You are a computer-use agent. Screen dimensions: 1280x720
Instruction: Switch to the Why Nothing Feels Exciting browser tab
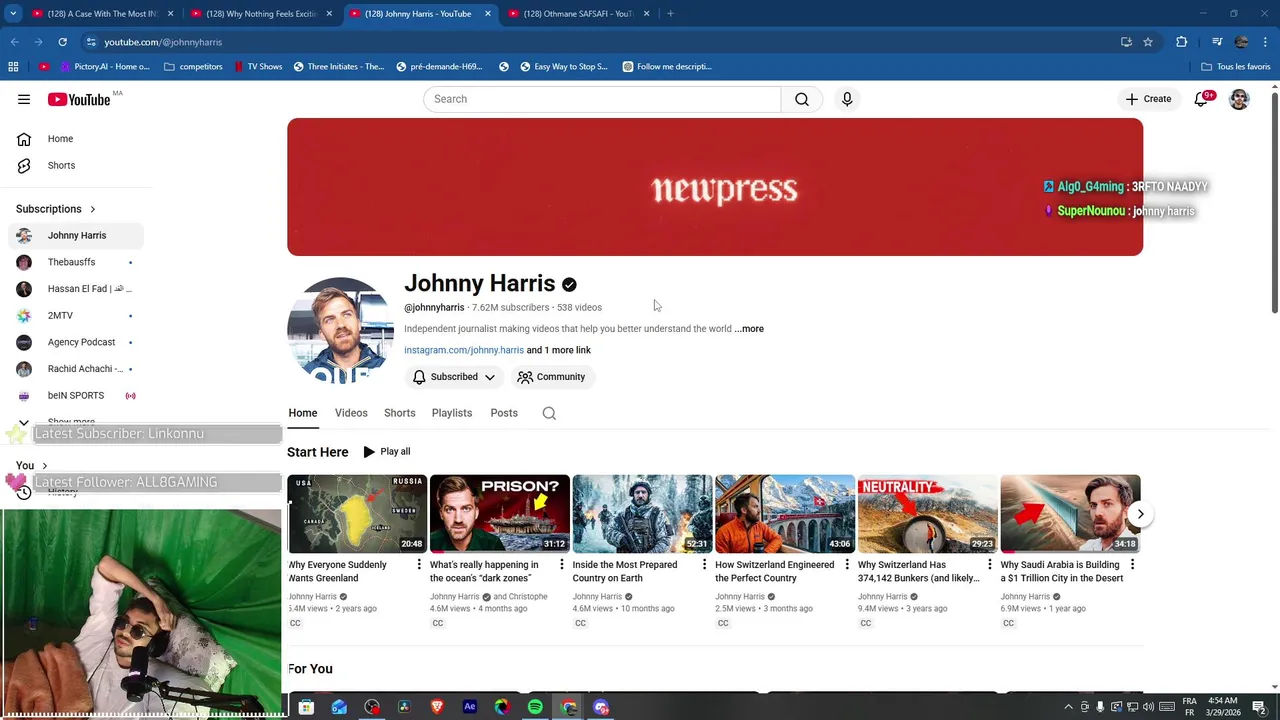pyautogui.click(x=262, y=14)
